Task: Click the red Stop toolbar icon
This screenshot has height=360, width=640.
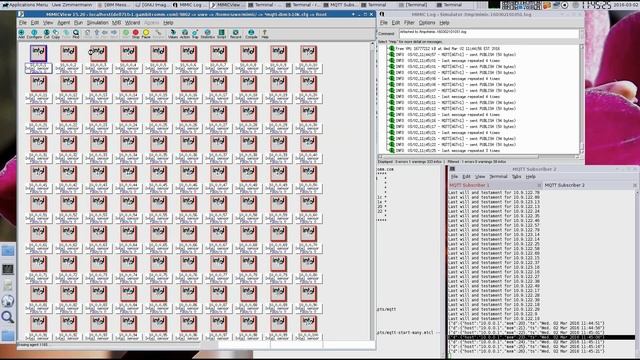Action: coord(136,34)
